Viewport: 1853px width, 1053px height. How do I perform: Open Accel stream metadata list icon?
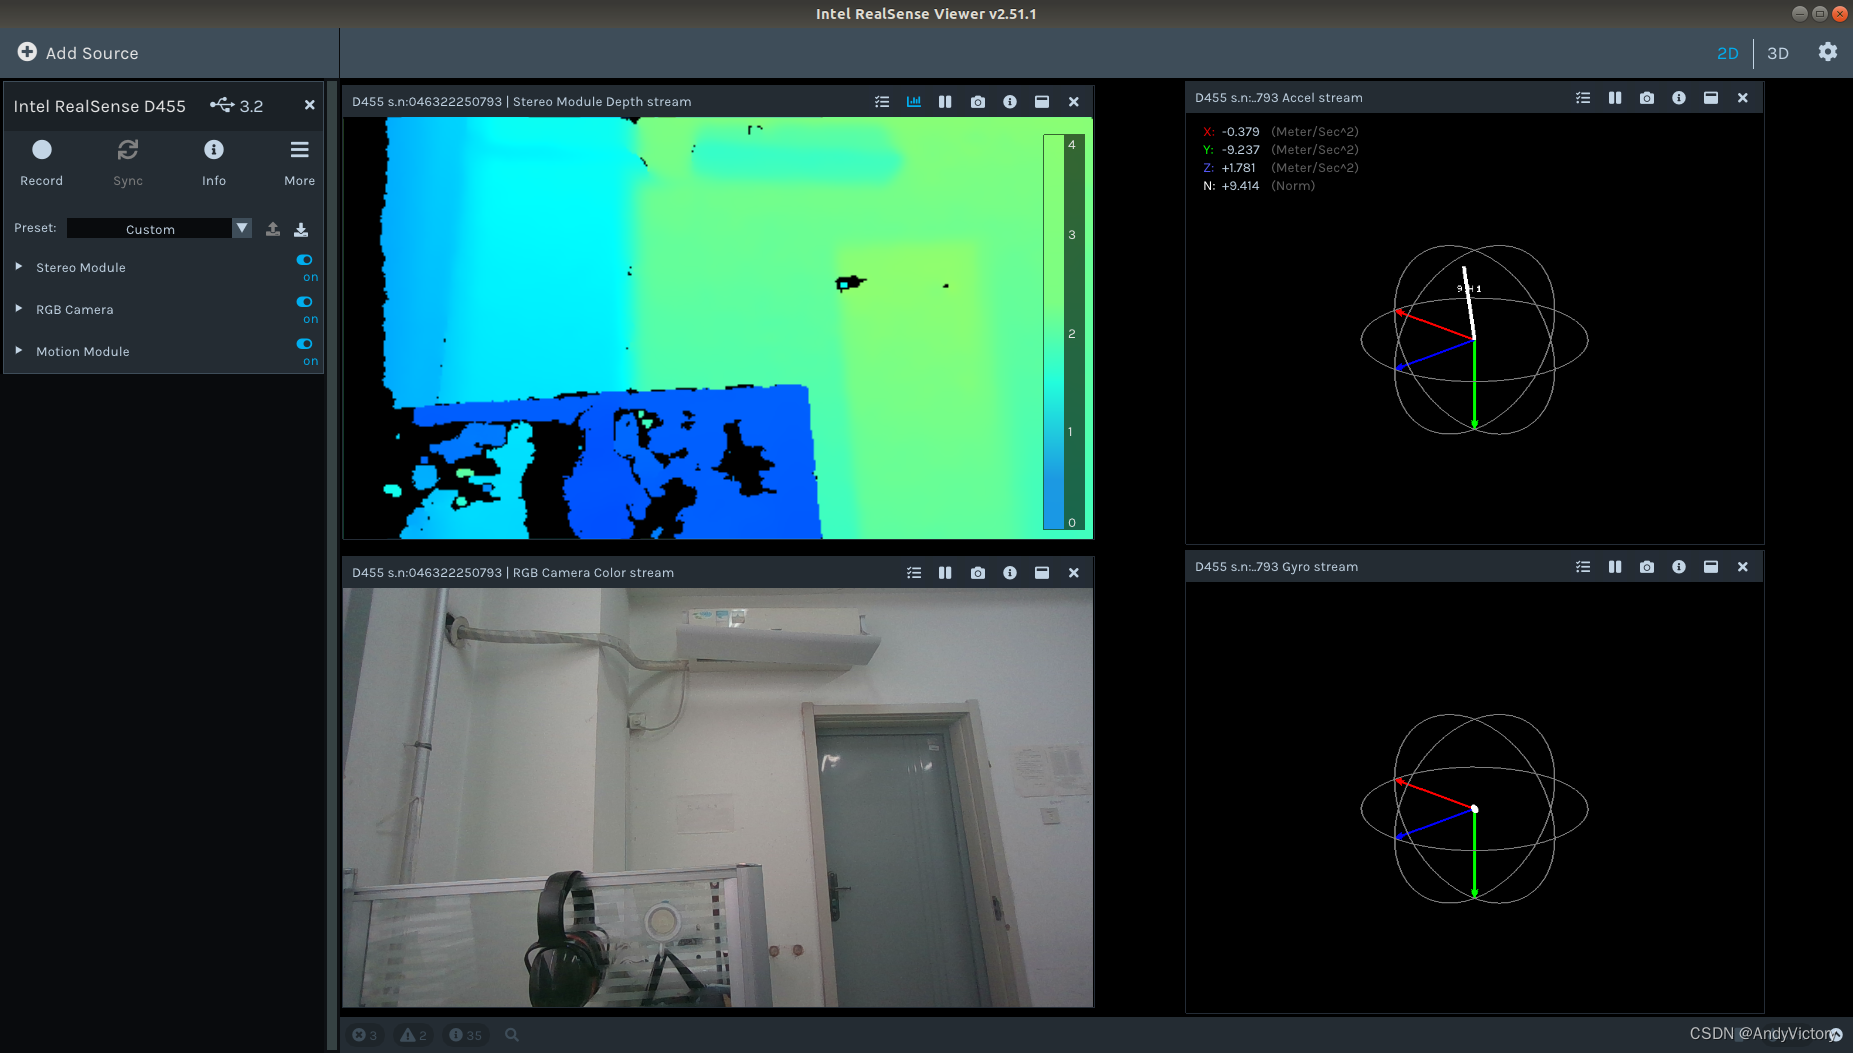pyautogui.click(x=1583, y=98)
